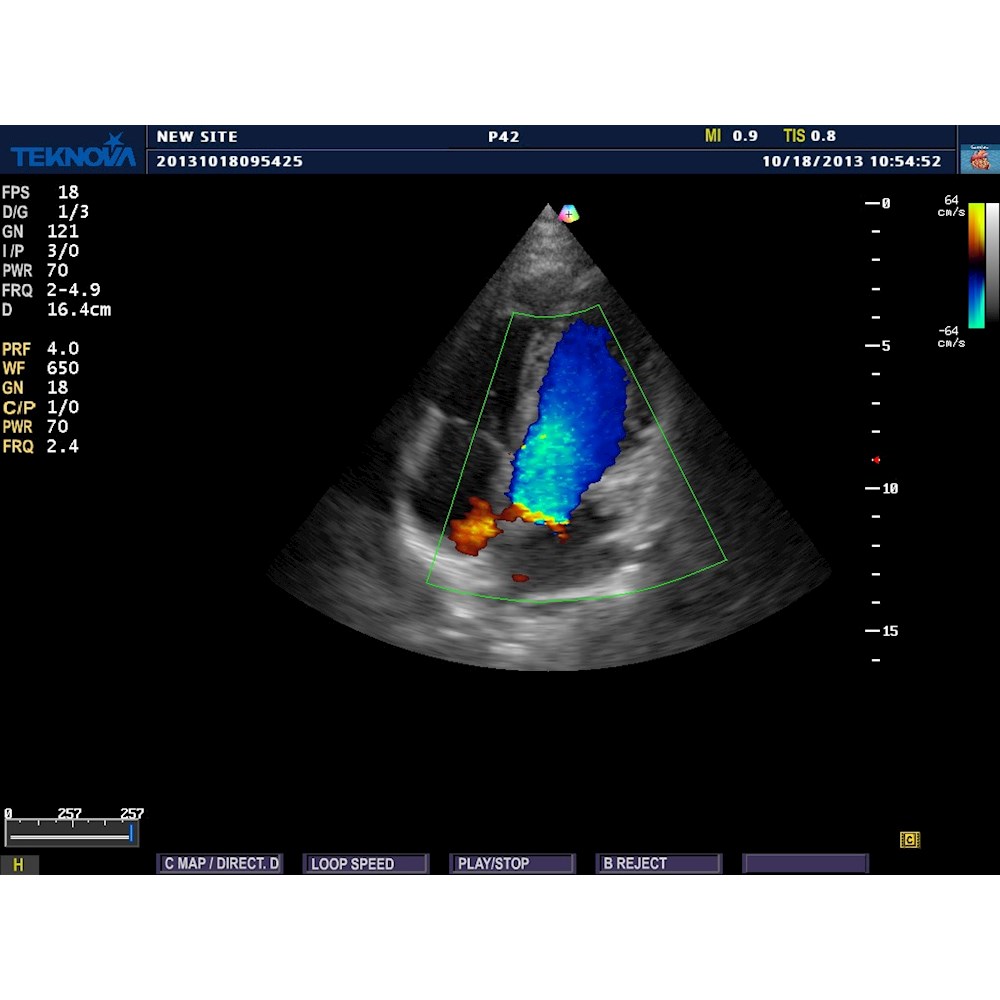Image resolution: width=1000 pixels, height=1000 pixels.
Task: Click the TEKNOVA logo
Action: [x=72, y=150]
